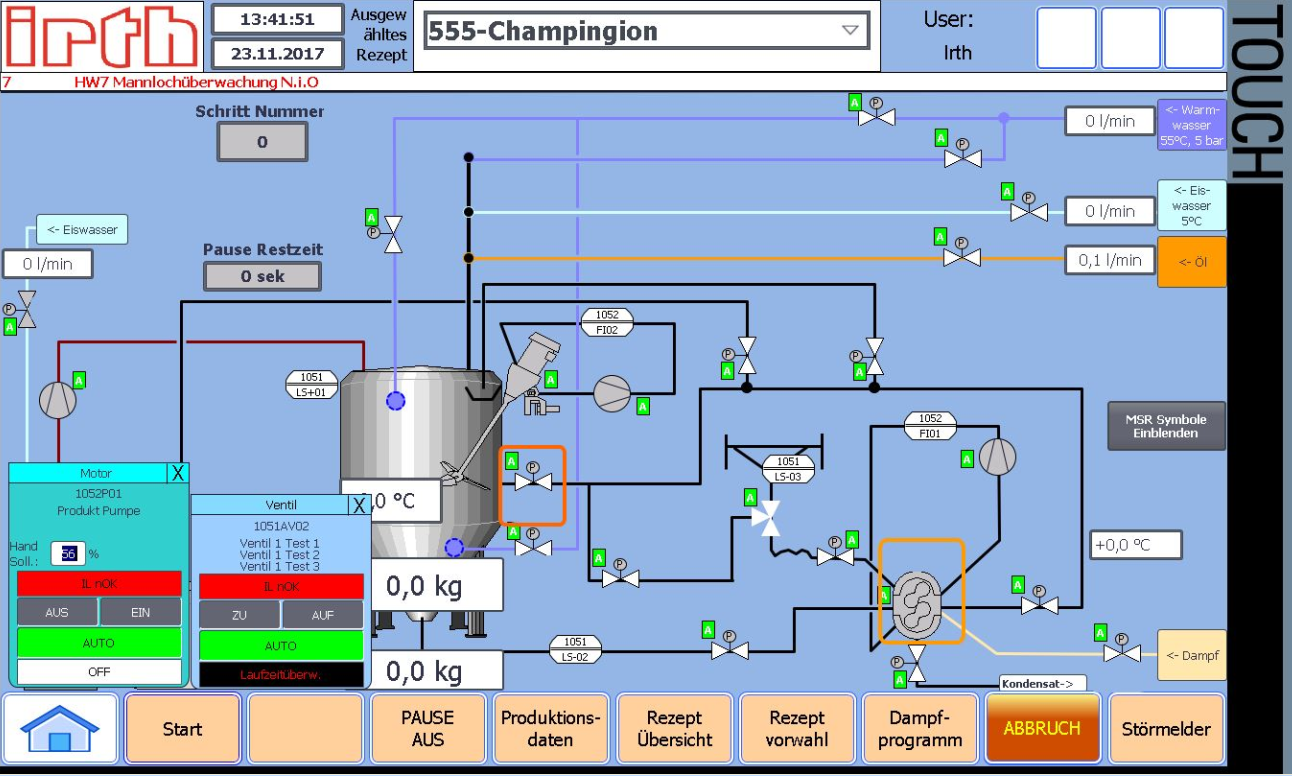Click the OFF status in the Motor panel
1292x776 pixels.
pyautogui.click(x=99, y=672)
